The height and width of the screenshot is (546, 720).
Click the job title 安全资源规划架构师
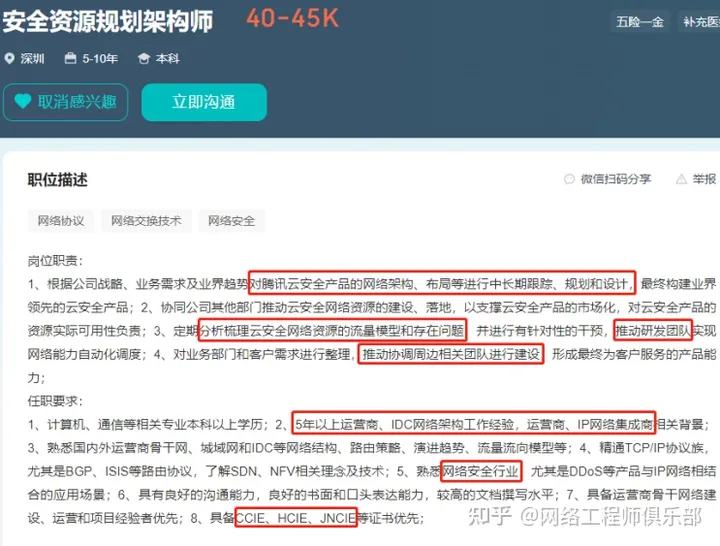[x=108, y=22]
